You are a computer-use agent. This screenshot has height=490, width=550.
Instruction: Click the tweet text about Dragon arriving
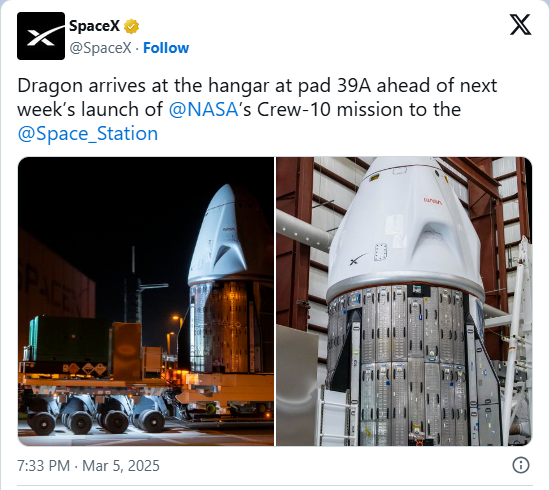pos(257,109)
